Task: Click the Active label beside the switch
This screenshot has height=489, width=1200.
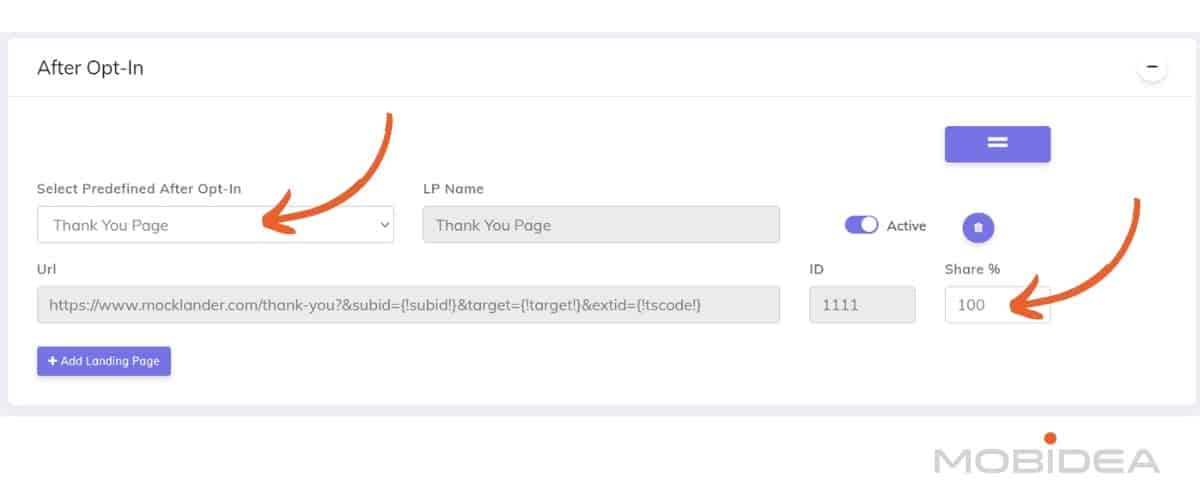Action: tap(906, 226)
